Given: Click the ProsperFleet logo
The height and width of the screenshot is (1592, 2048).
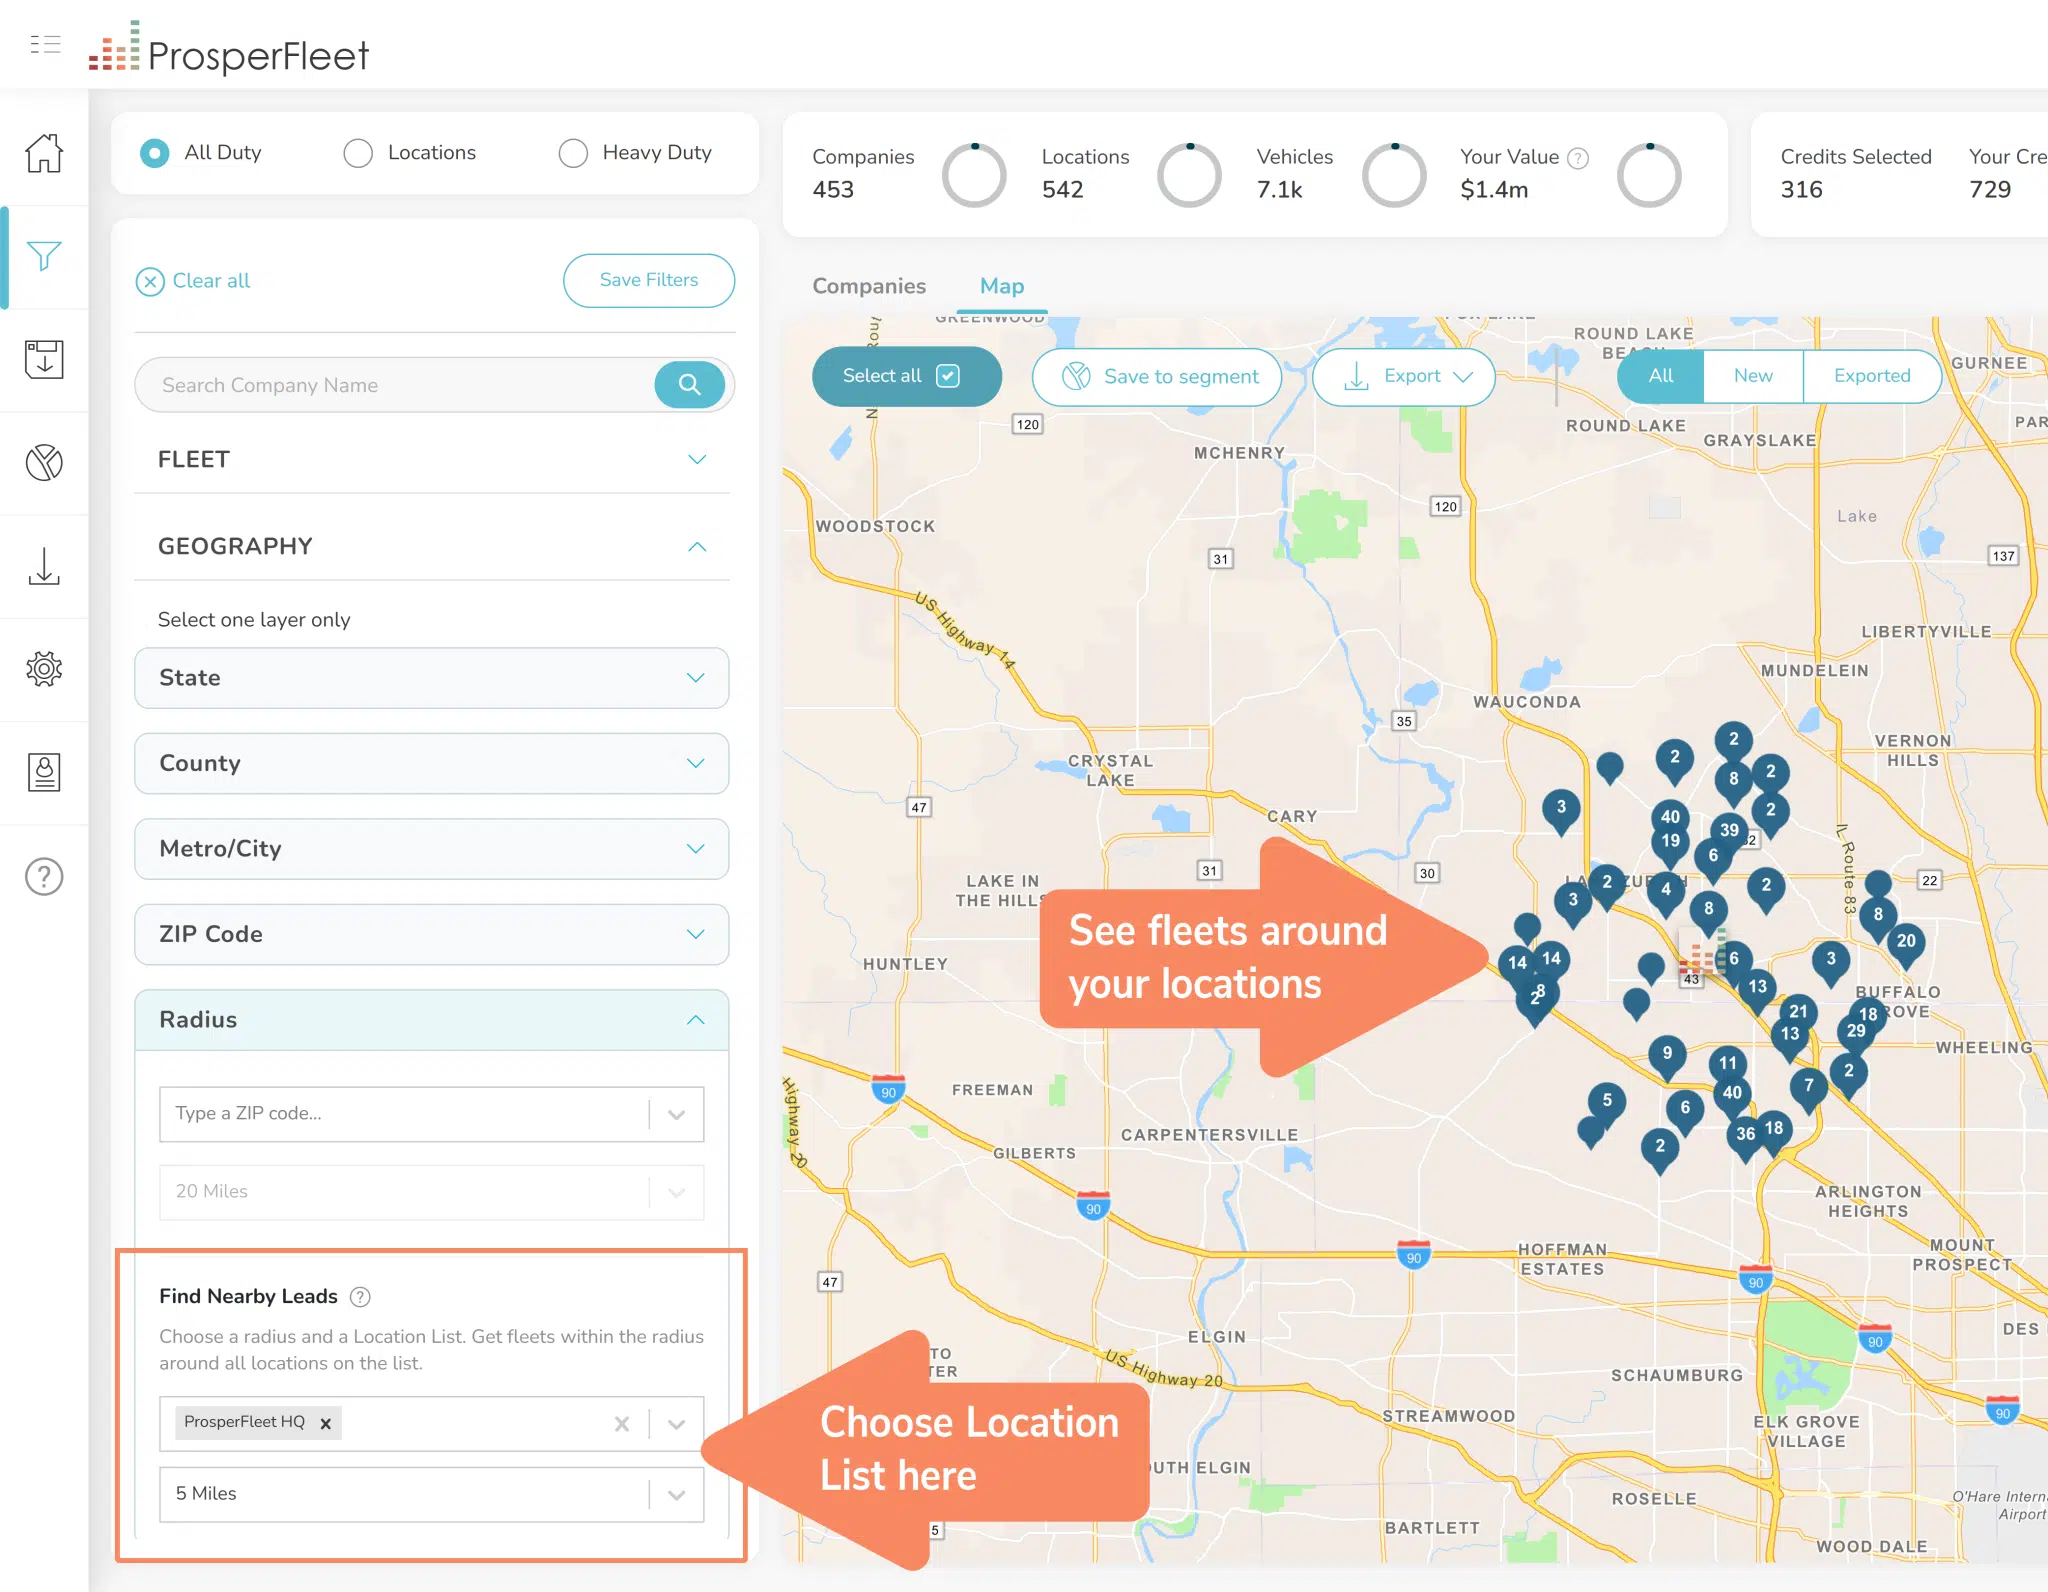Looking at the screenshot, I should pyautogui.click(x=228, y=48).
